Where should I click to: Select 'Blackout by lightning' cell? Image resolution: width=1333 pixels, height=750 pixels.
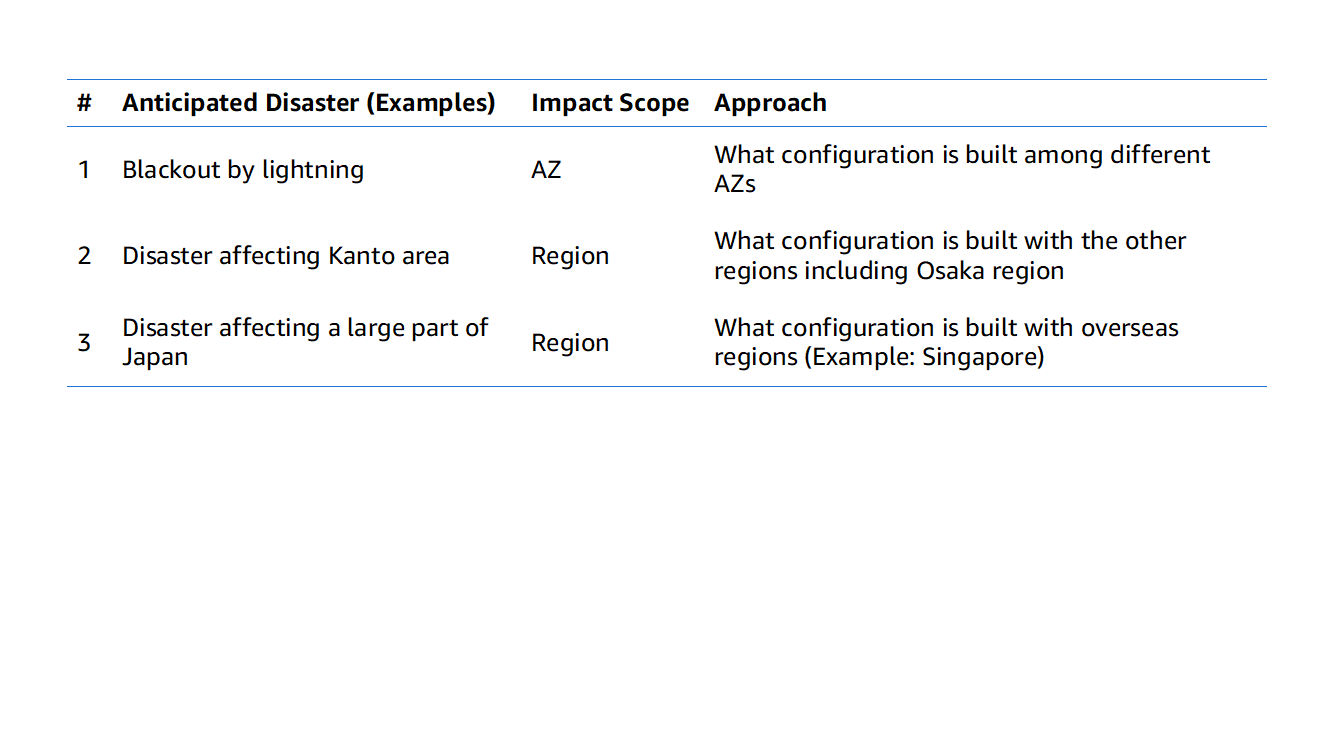pos(243,170)
